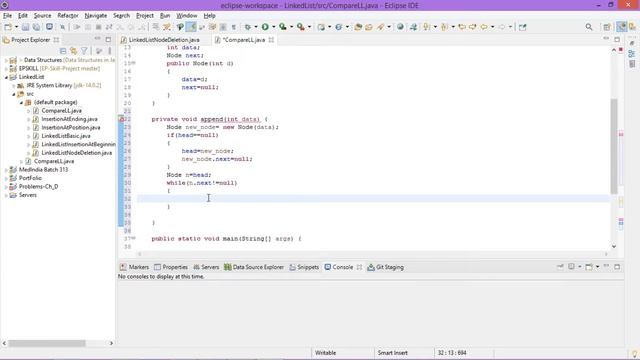Open the Refactor menu
The width and height of the screenshot is (640, 360).
click(x=68, y=16)
